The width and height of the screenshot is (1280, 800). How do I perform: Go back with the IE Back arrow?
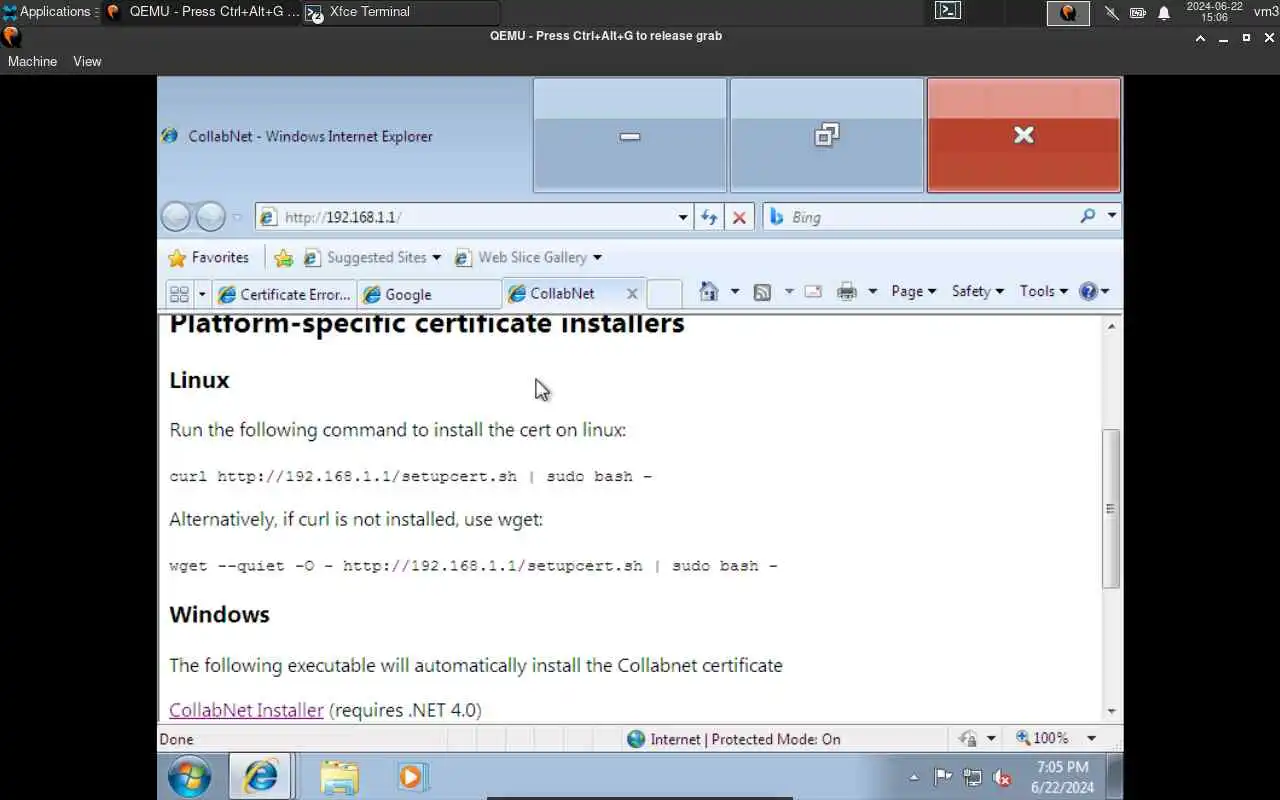pyautogui.click(x=176, y=217)
